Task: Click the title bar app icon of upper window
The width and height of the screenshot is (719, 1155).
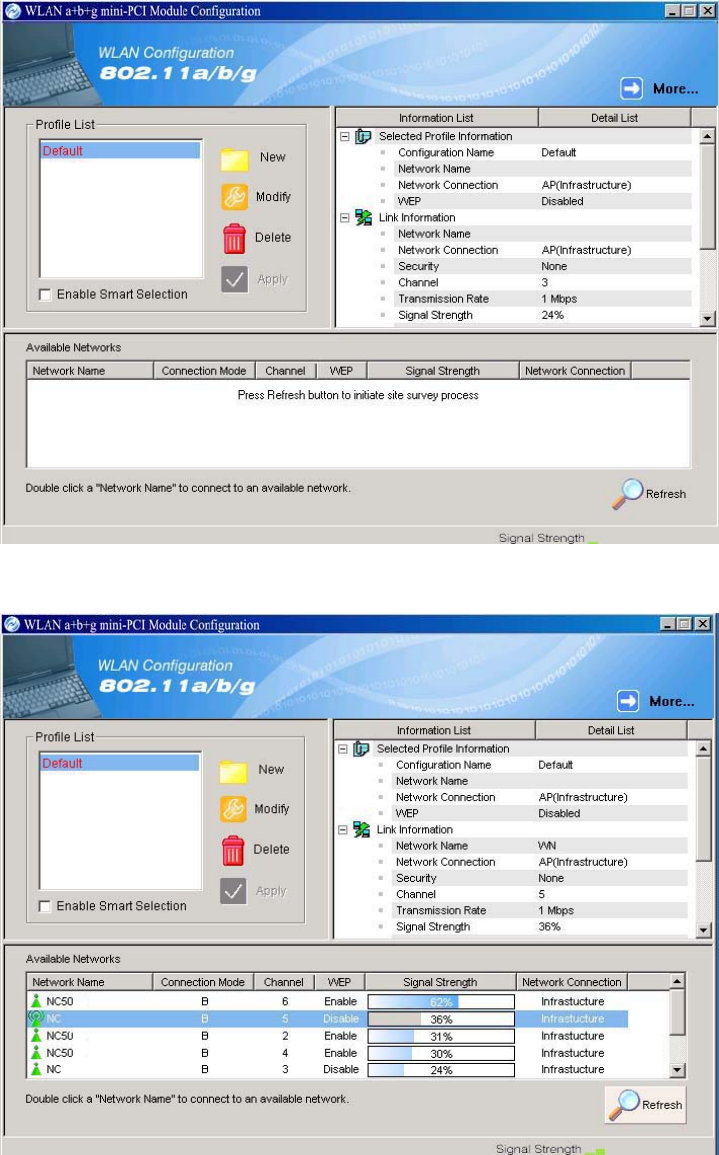Action: pos(12,11)
